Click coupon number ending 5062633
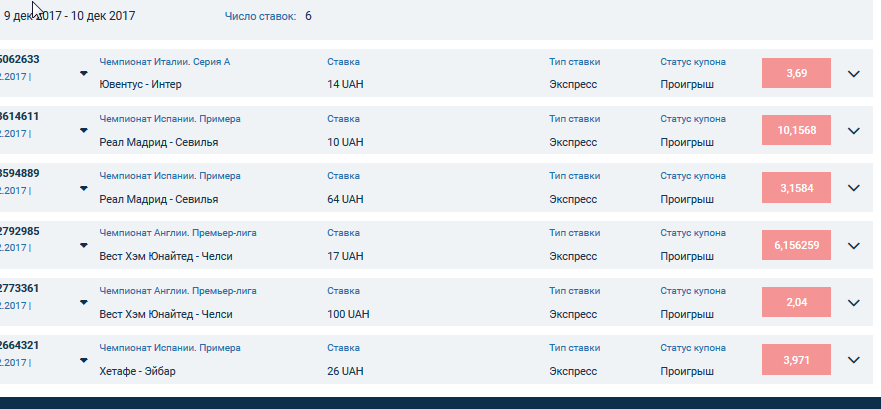This screenshot has width=881, height=409. [x=20, y=59]
